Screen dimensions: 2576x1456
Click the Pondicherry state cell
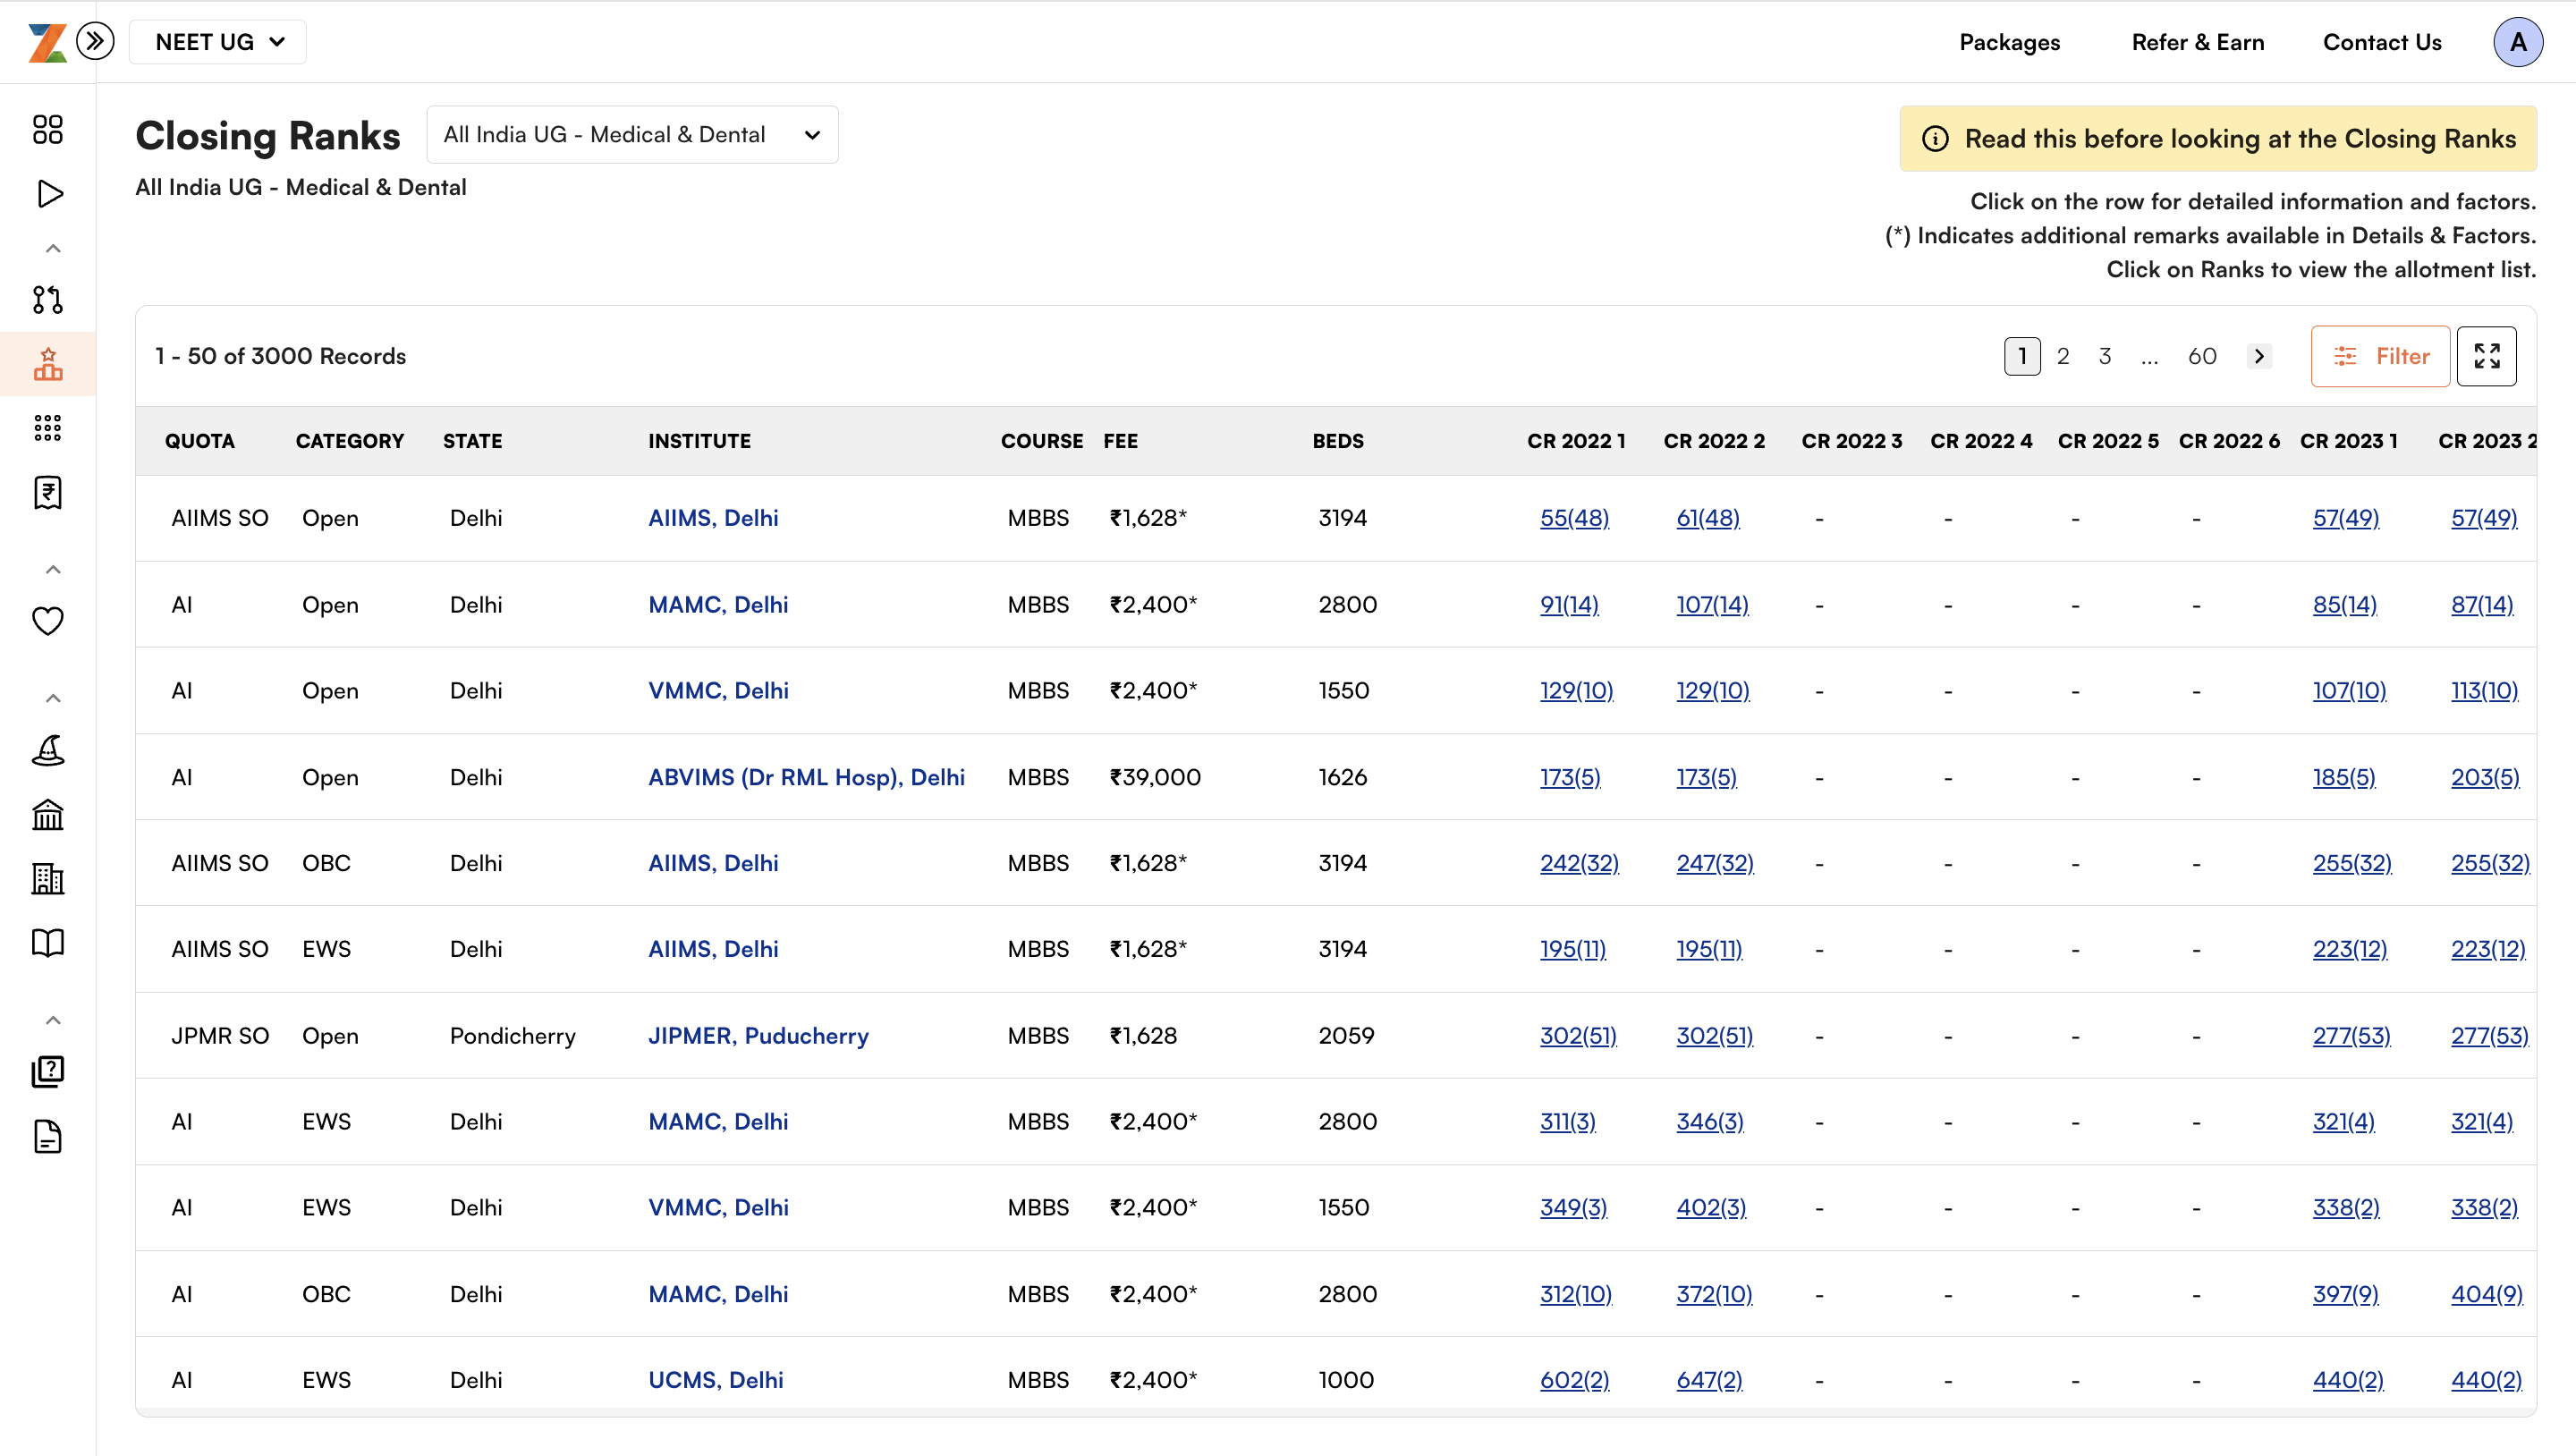[x=512, y=1035]
